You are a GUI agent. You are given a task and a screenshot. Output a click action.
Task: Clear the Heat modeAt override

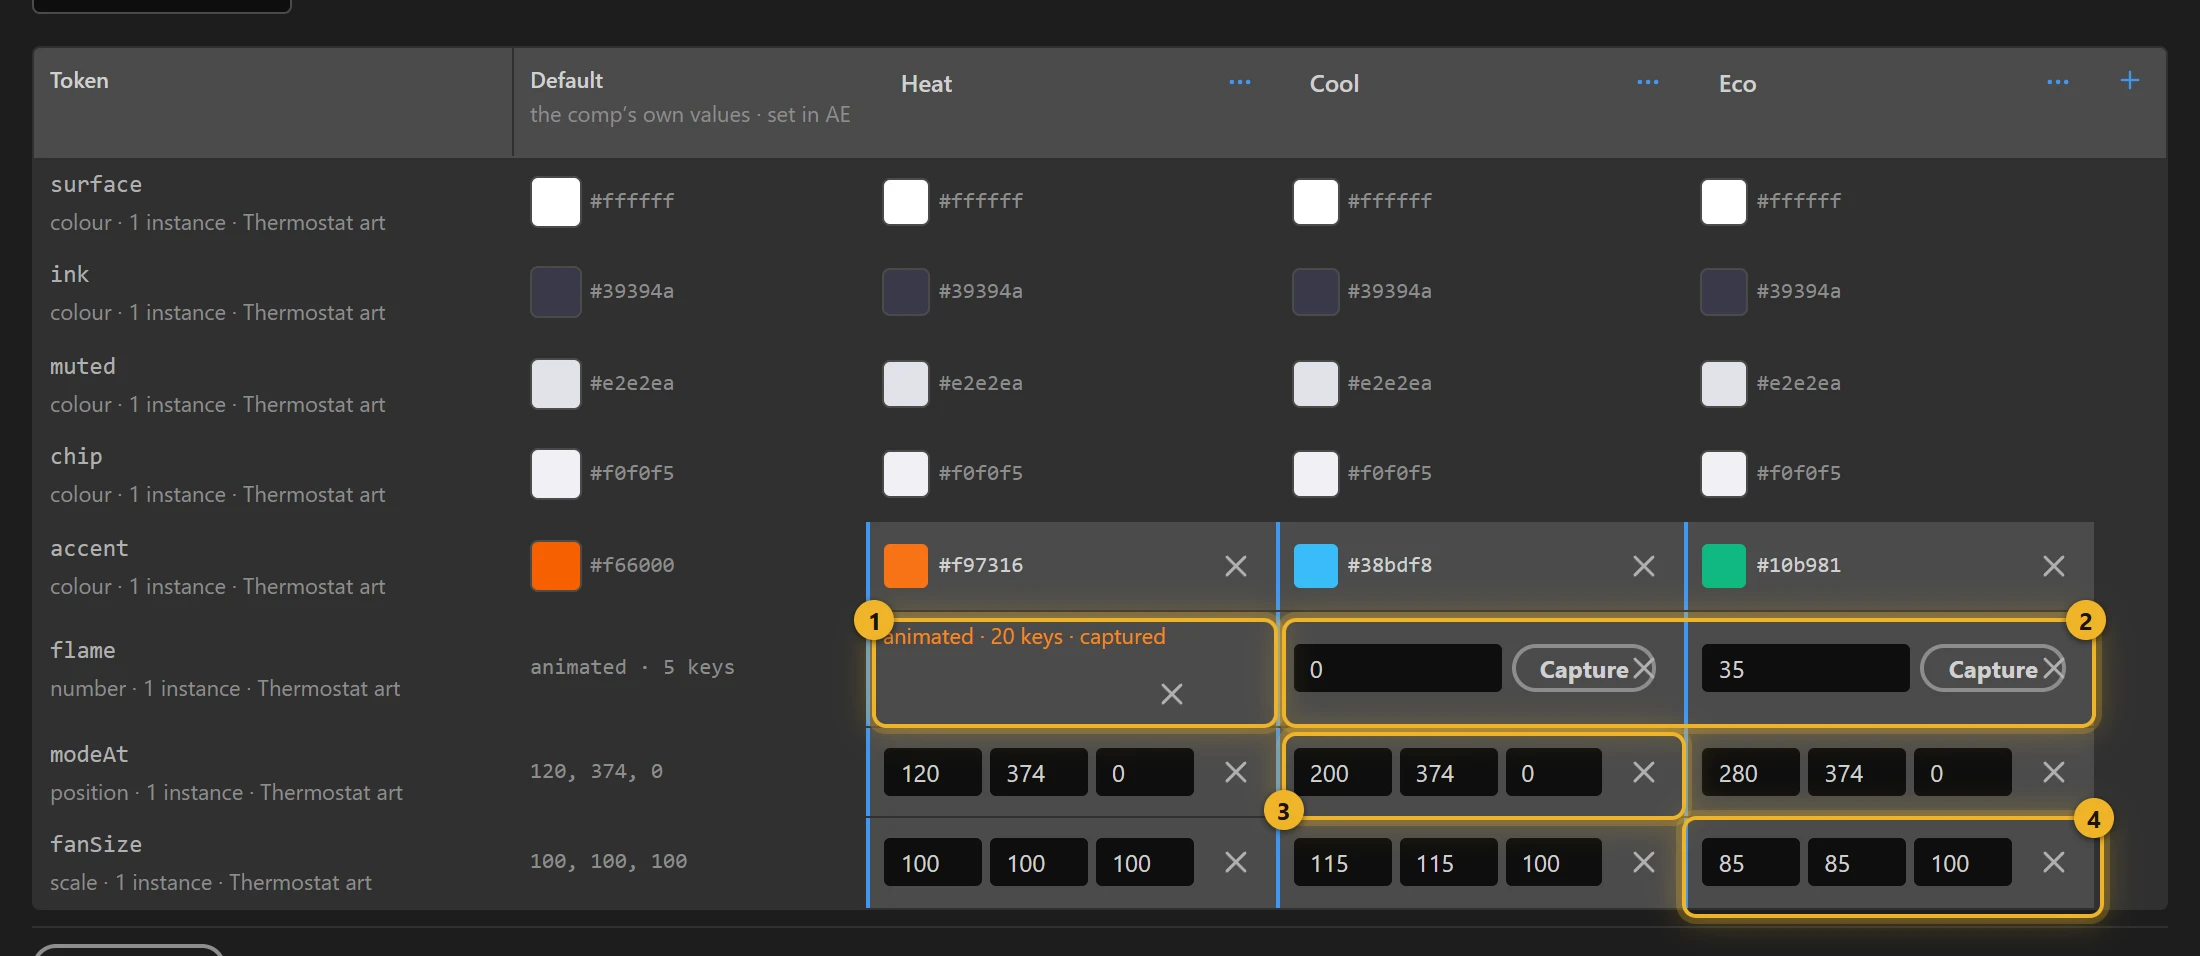pyautogui.click(x=1236, y=772)
